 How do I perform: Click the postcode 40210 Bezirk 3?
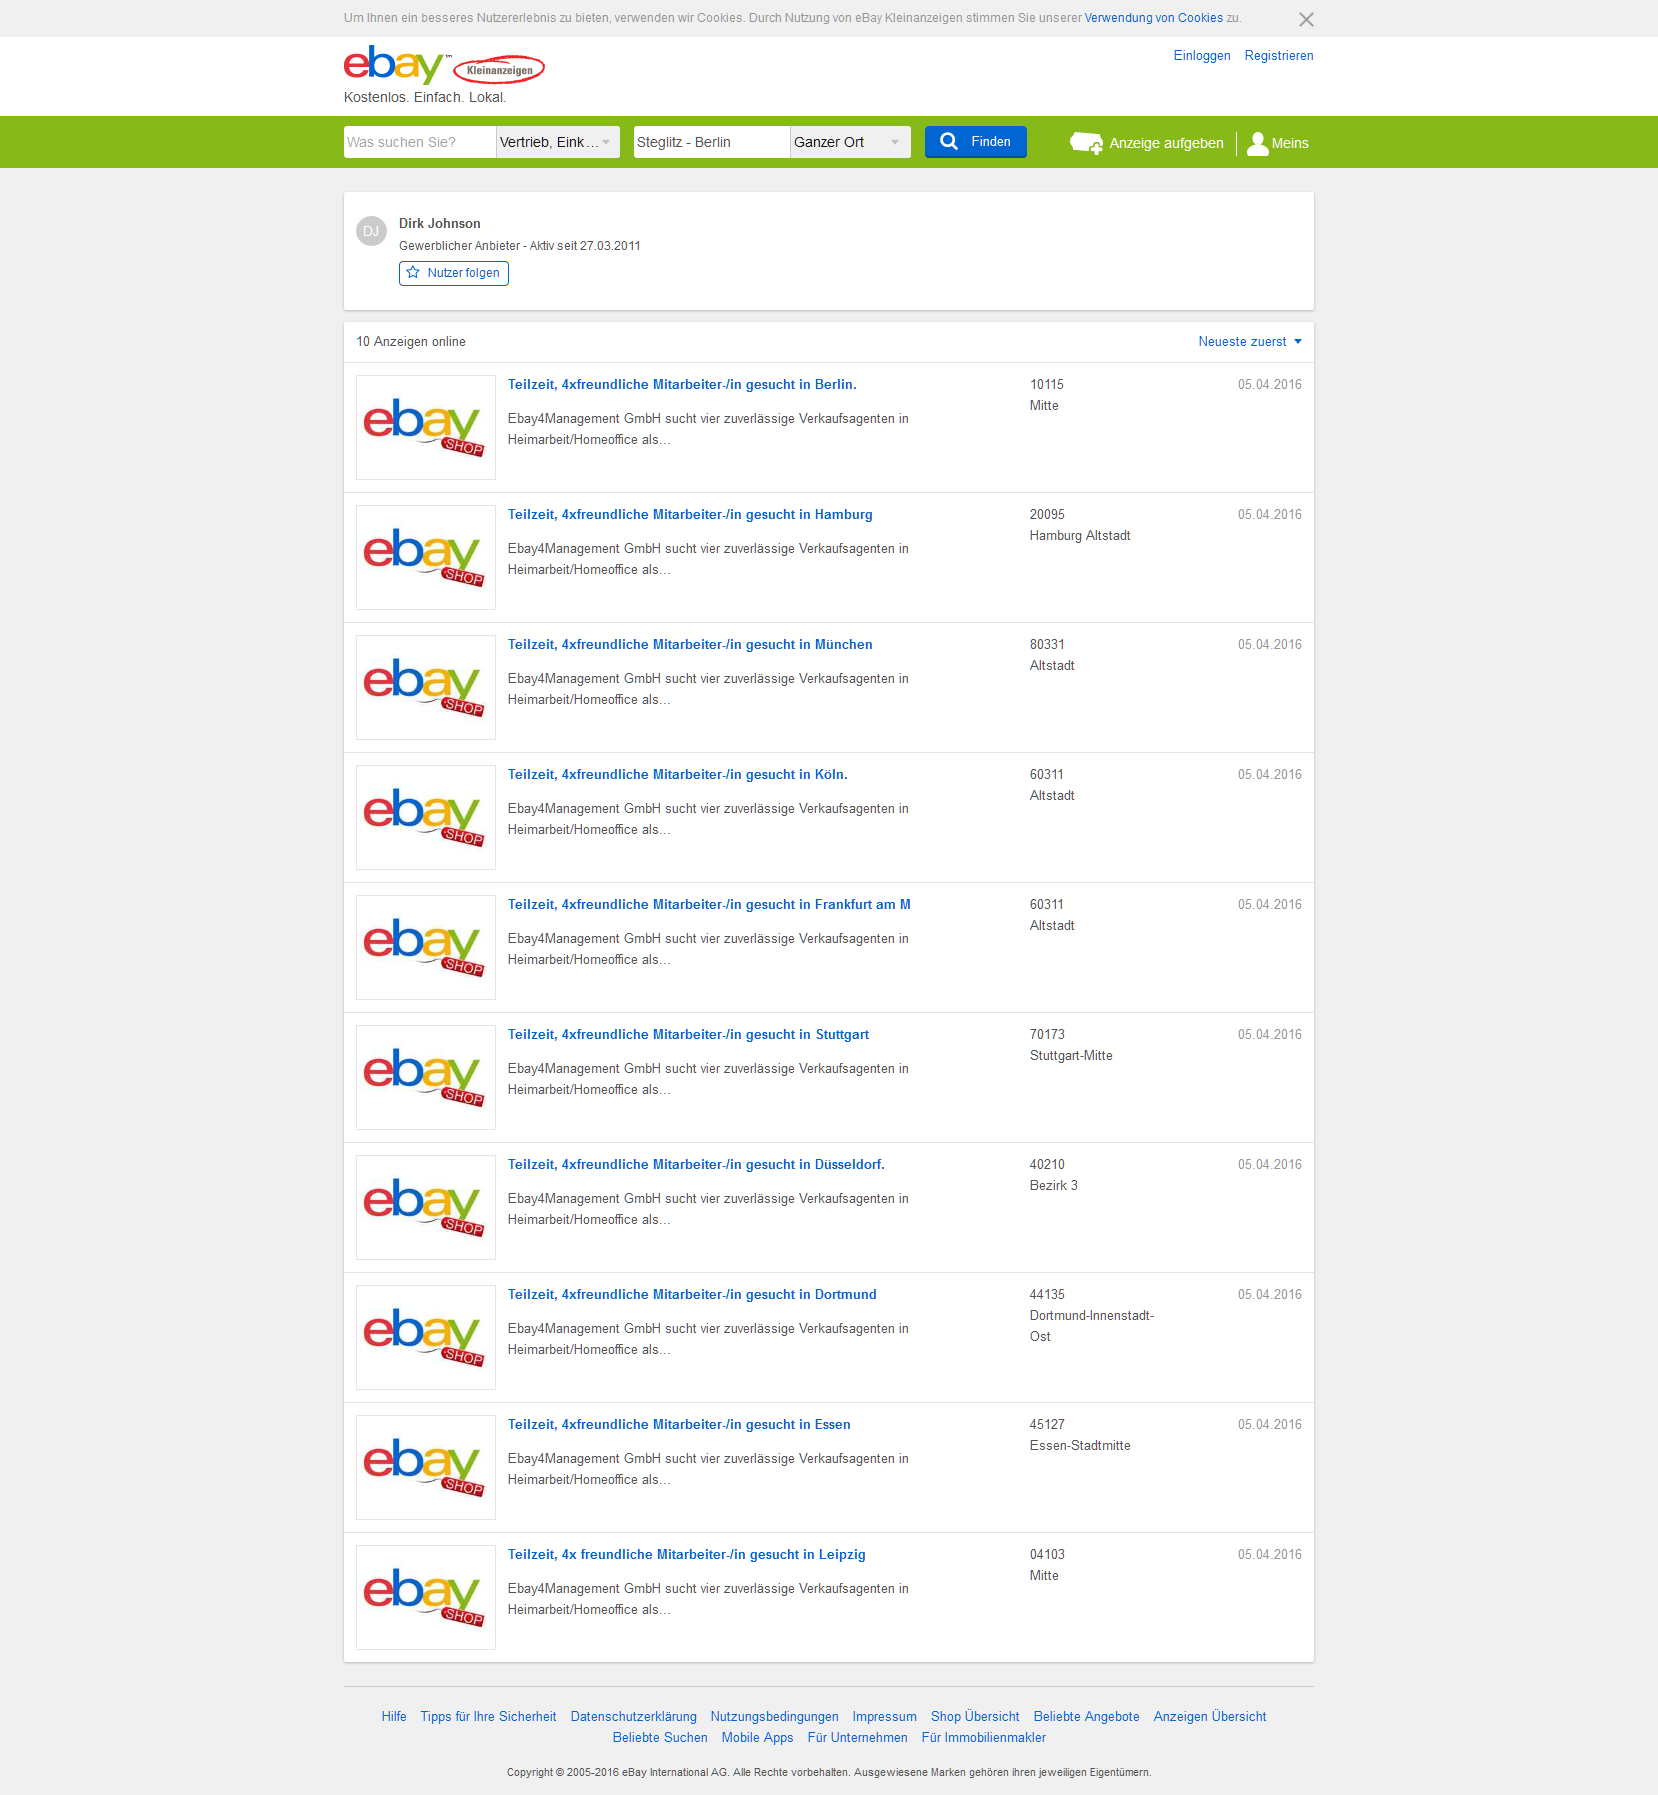point(1054,1175)
